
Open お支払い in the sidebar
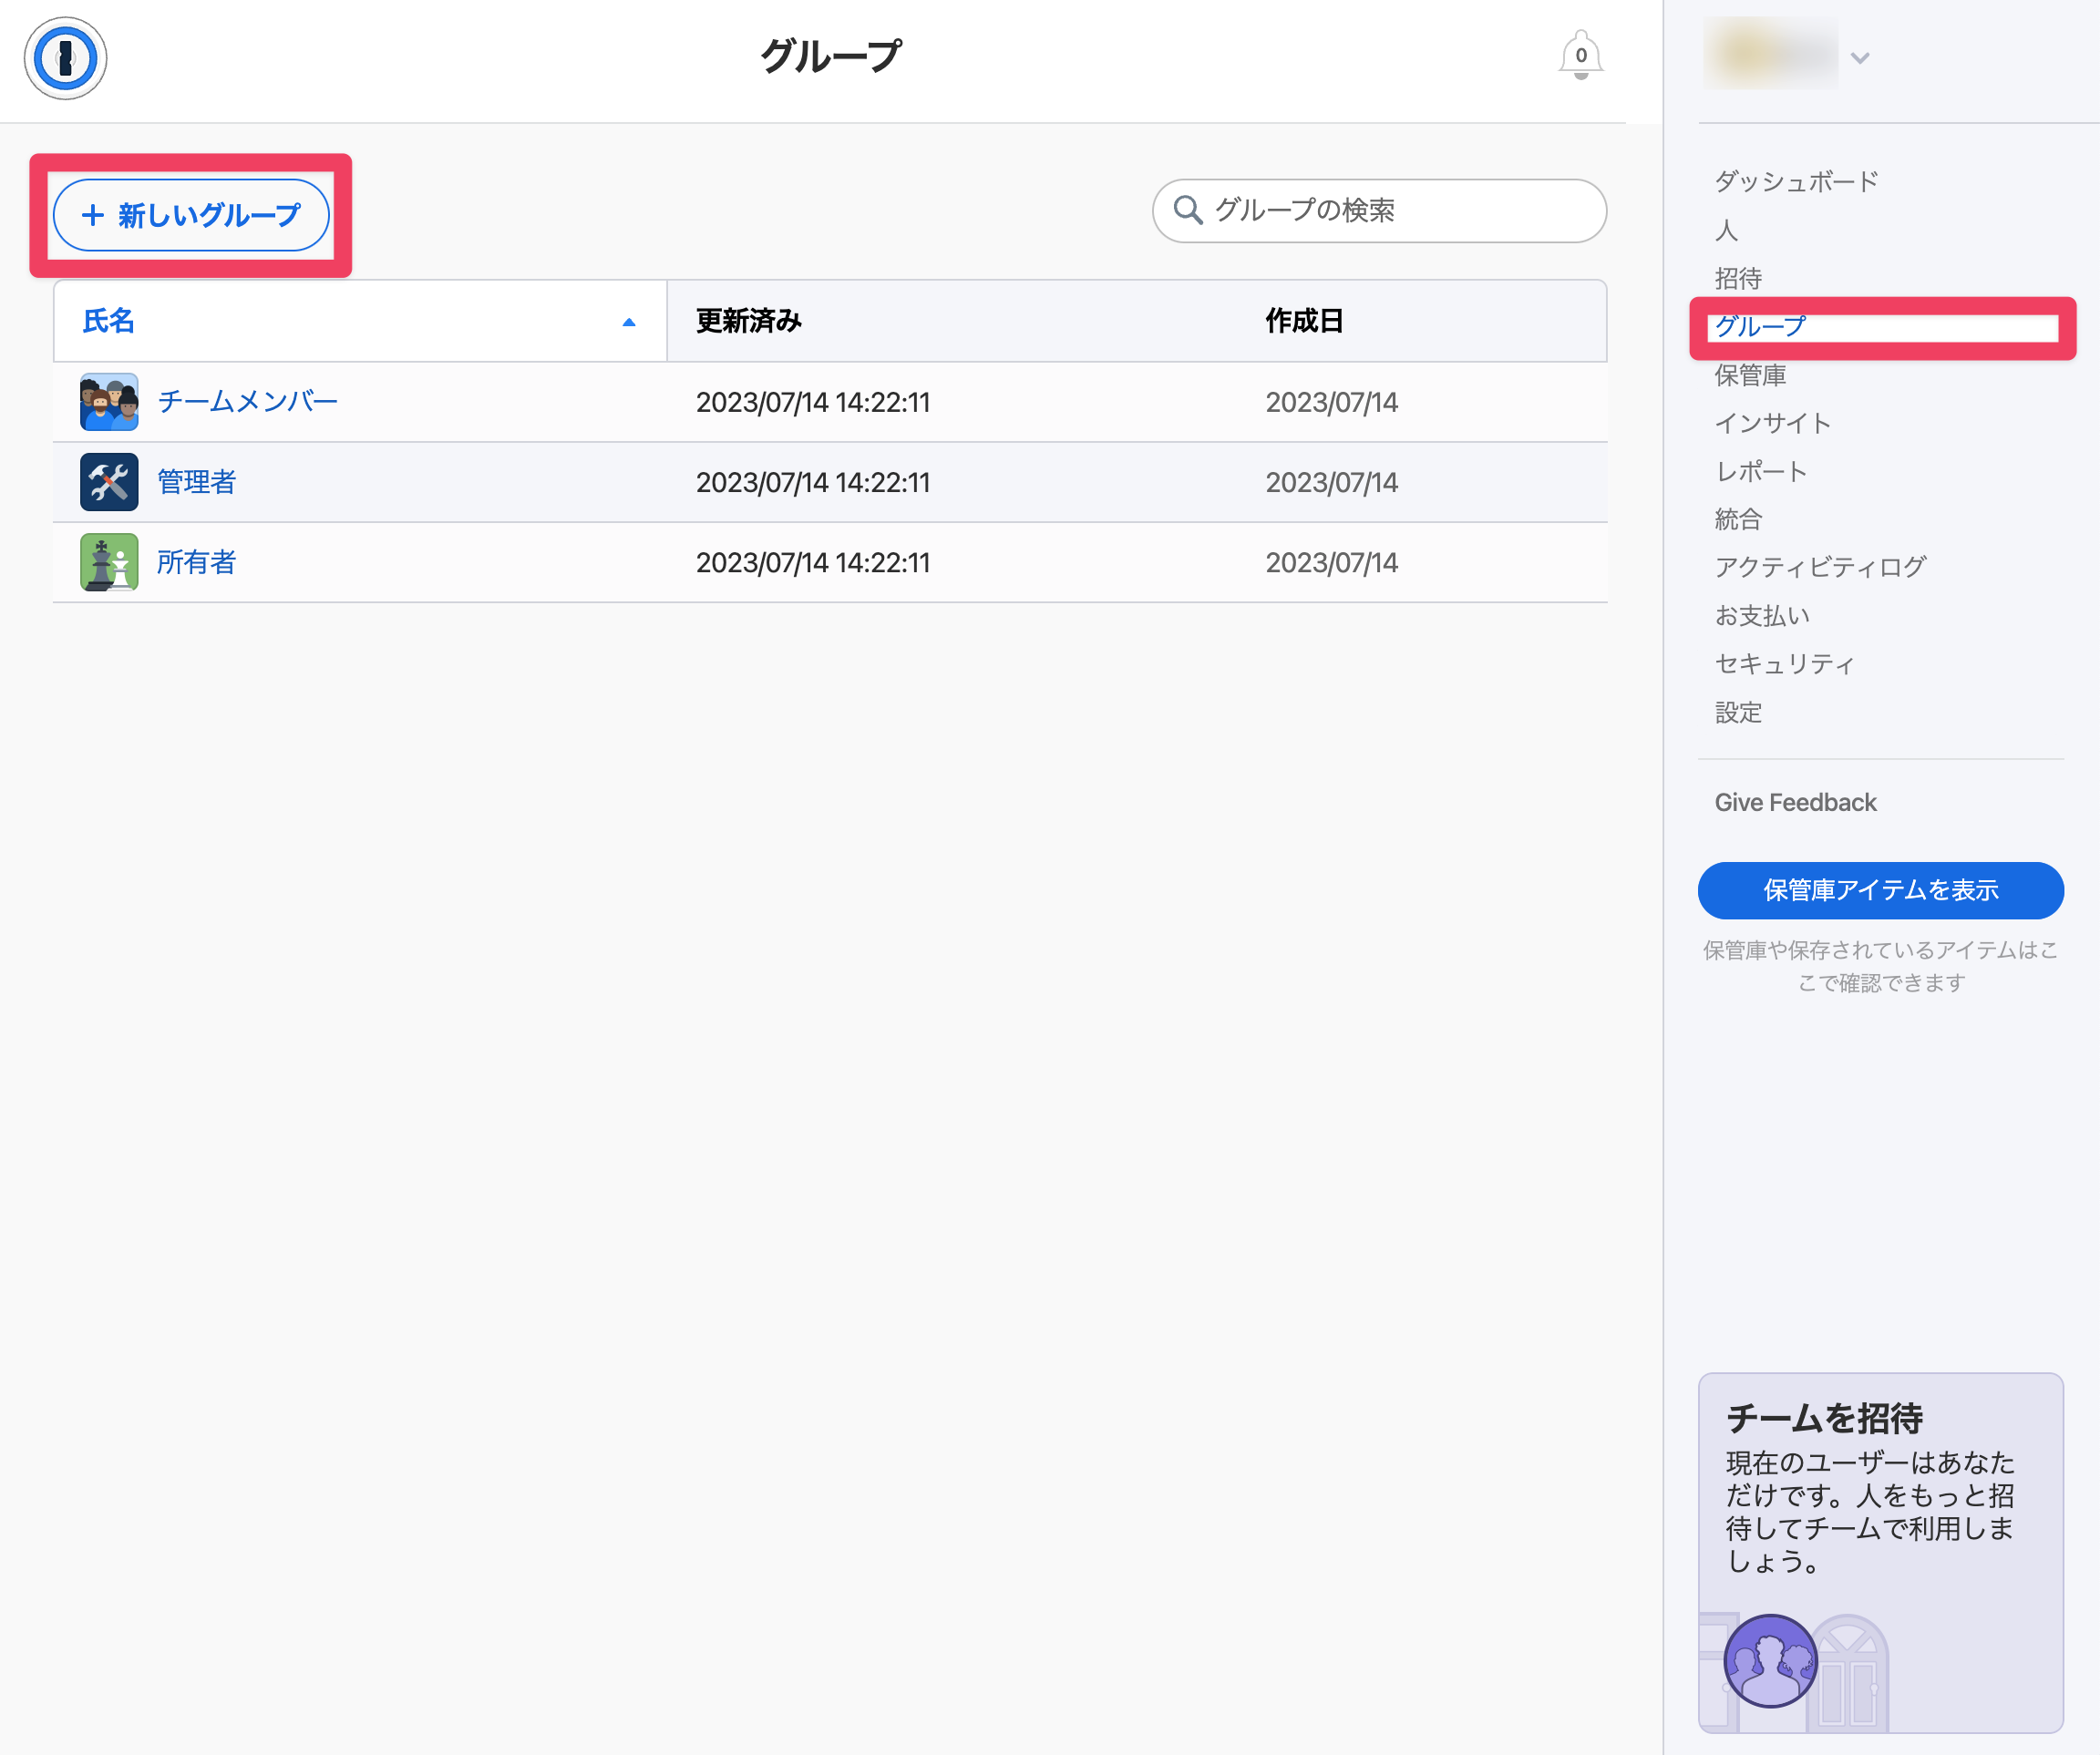click(1762, 615)
